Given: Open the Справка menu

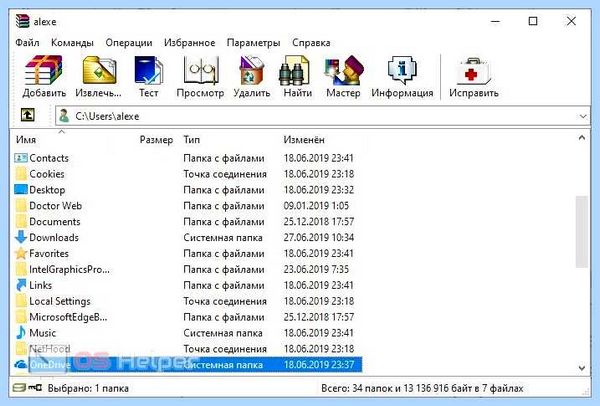Looking at the screenshot, I should (x=311, y=42).
